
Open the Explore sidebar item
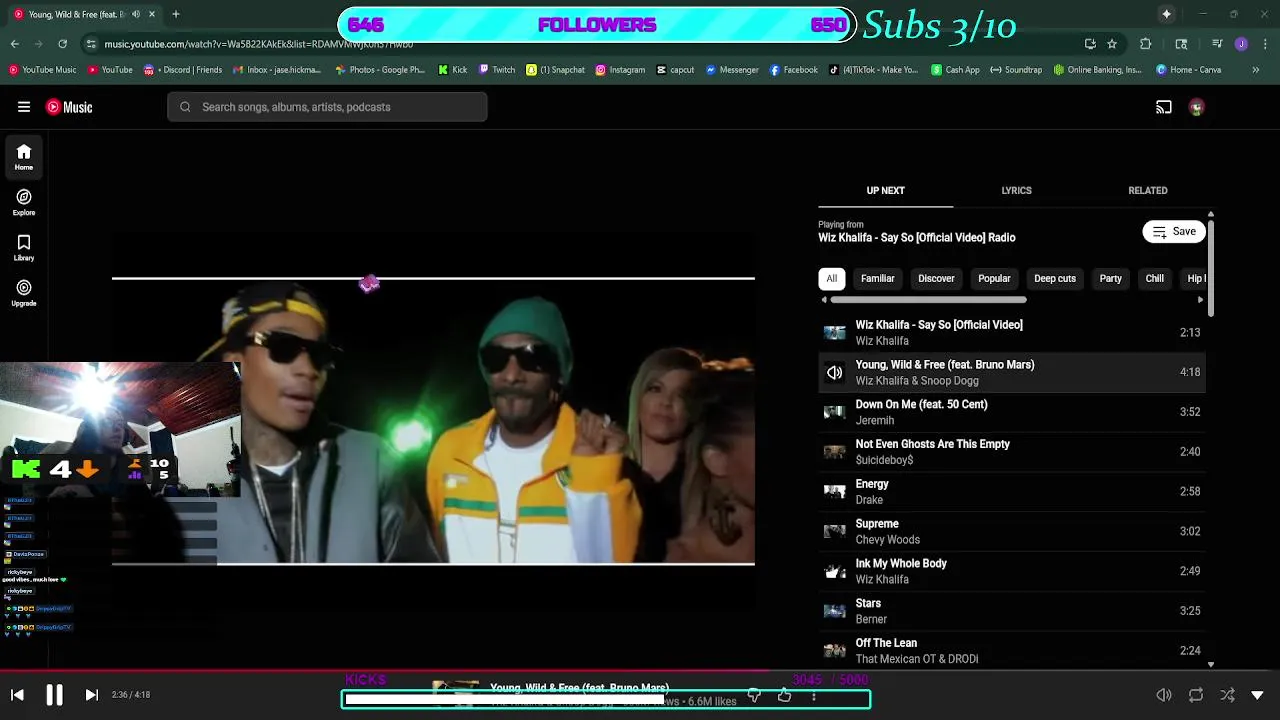tap(24, 203)
